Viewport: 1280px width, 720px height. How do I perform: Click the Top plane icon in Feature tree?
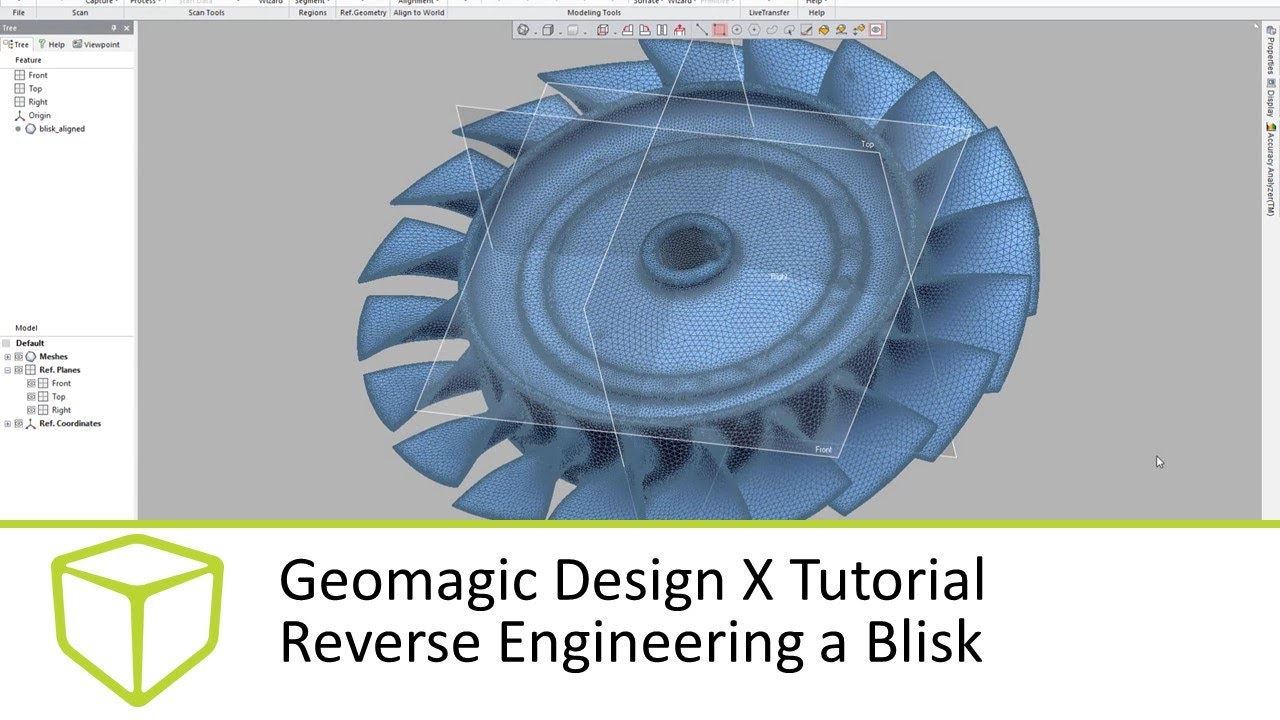pos(20,88)
